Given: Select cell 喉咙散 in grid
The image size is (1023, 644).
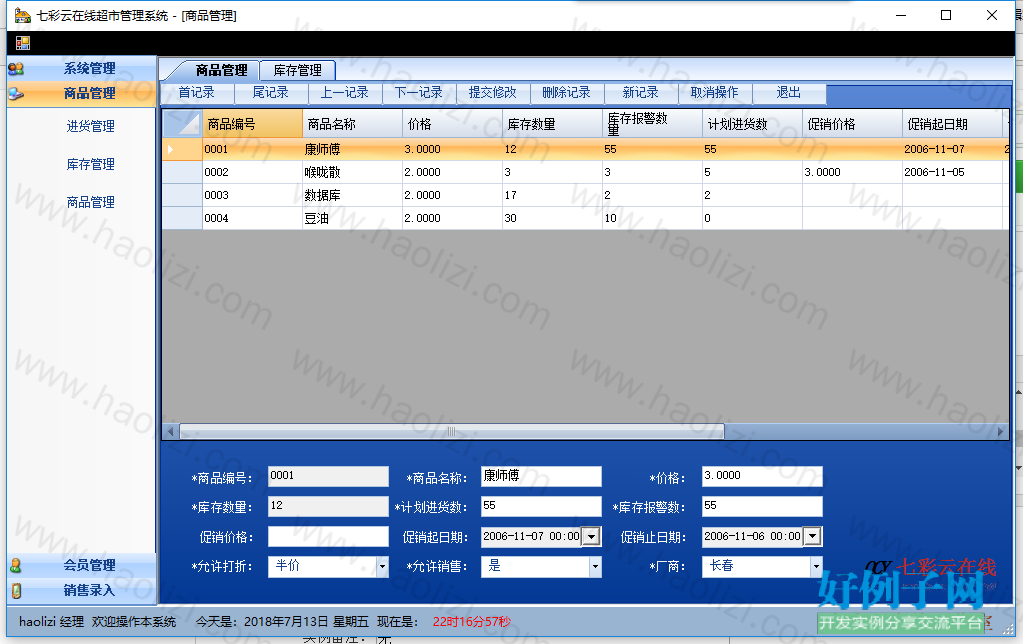Looking at the screenshot, I should [352, 172].
